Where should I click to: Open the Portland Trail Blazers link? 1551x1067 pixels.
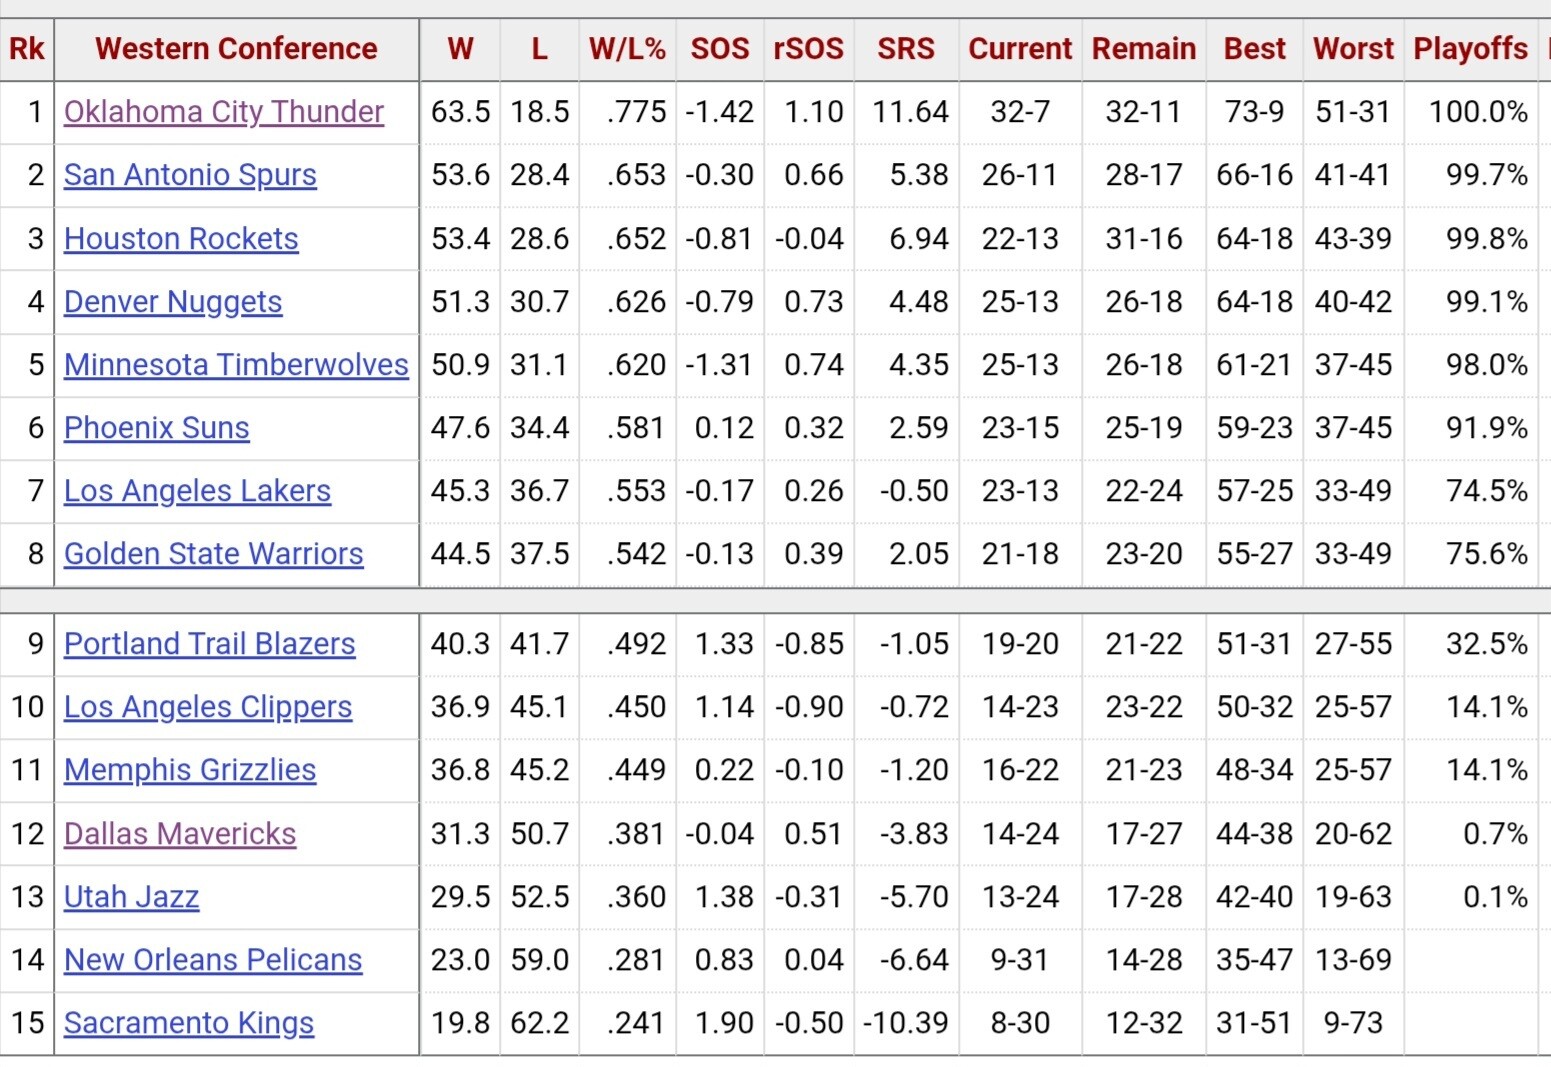point(209,644)
